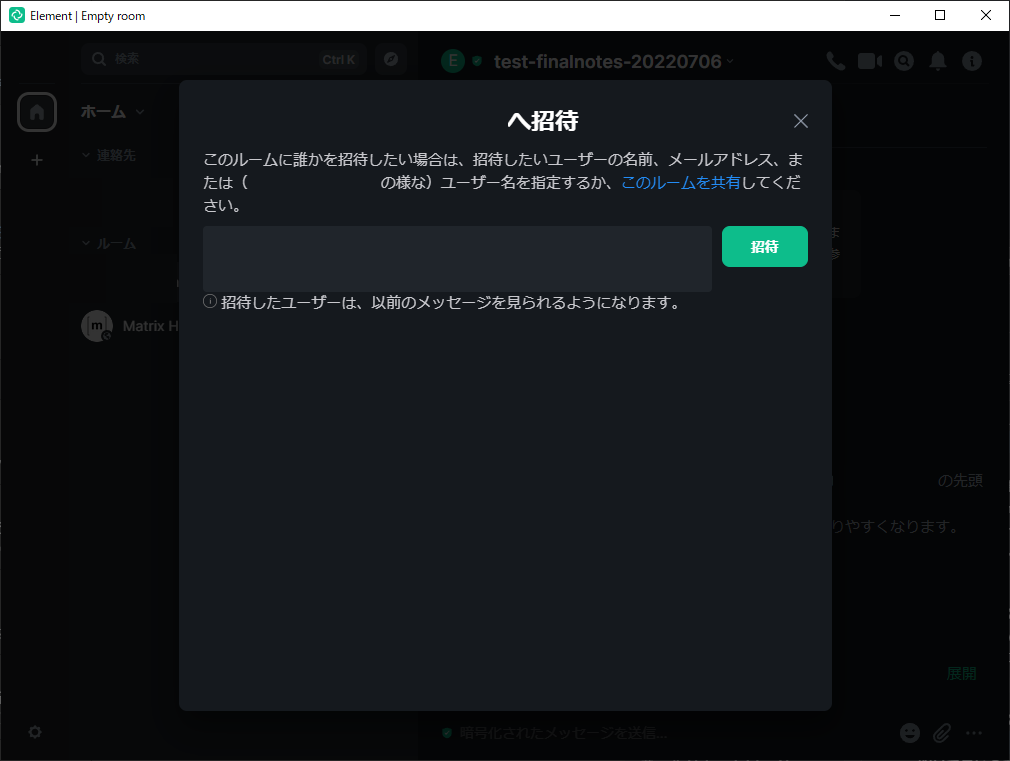Open the notification settings bell
Image resolution: width=1010 pixels, height=761 pixels.
pyautogui.click(x=937, y=60)
